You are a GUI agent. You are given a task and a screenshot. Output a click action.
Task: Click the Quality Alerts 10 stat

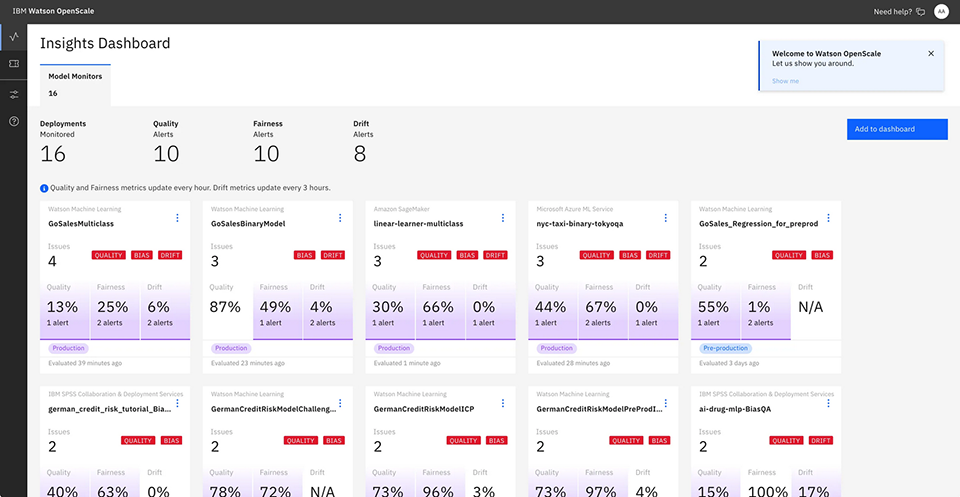(x=166, y=142)
